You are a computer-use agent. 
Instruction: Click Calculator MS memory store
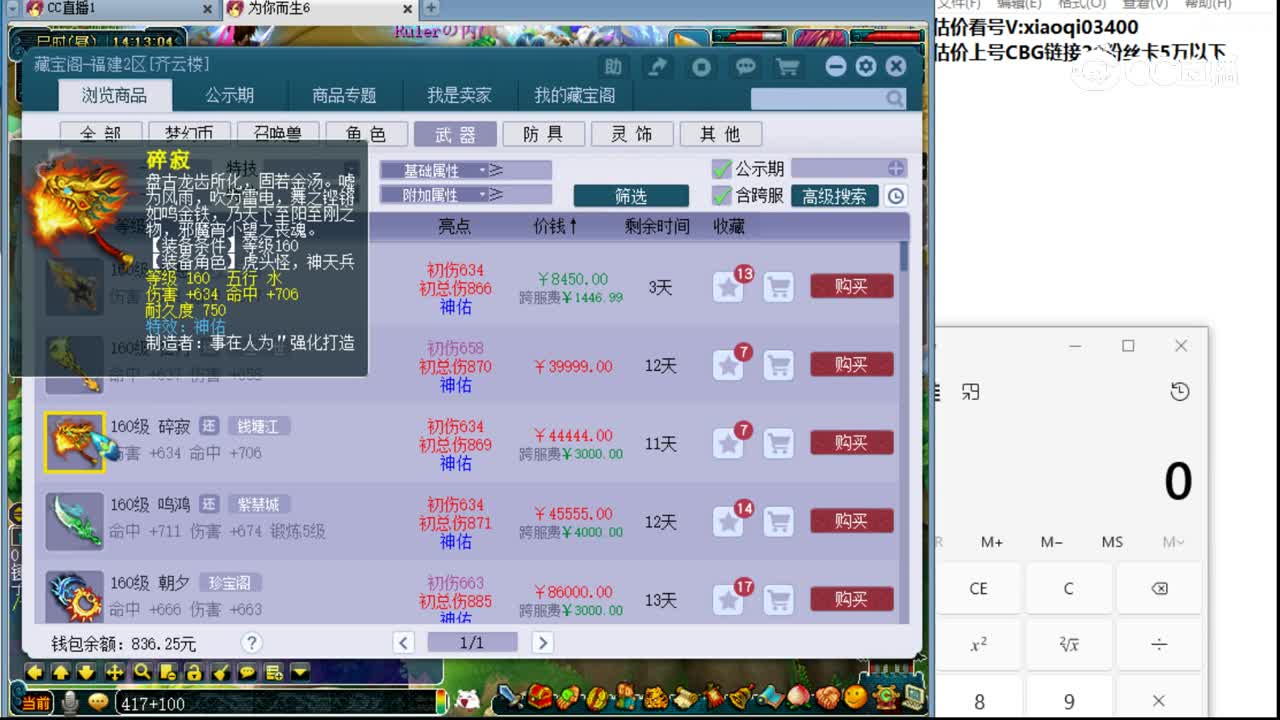[x=1112, y=542]
